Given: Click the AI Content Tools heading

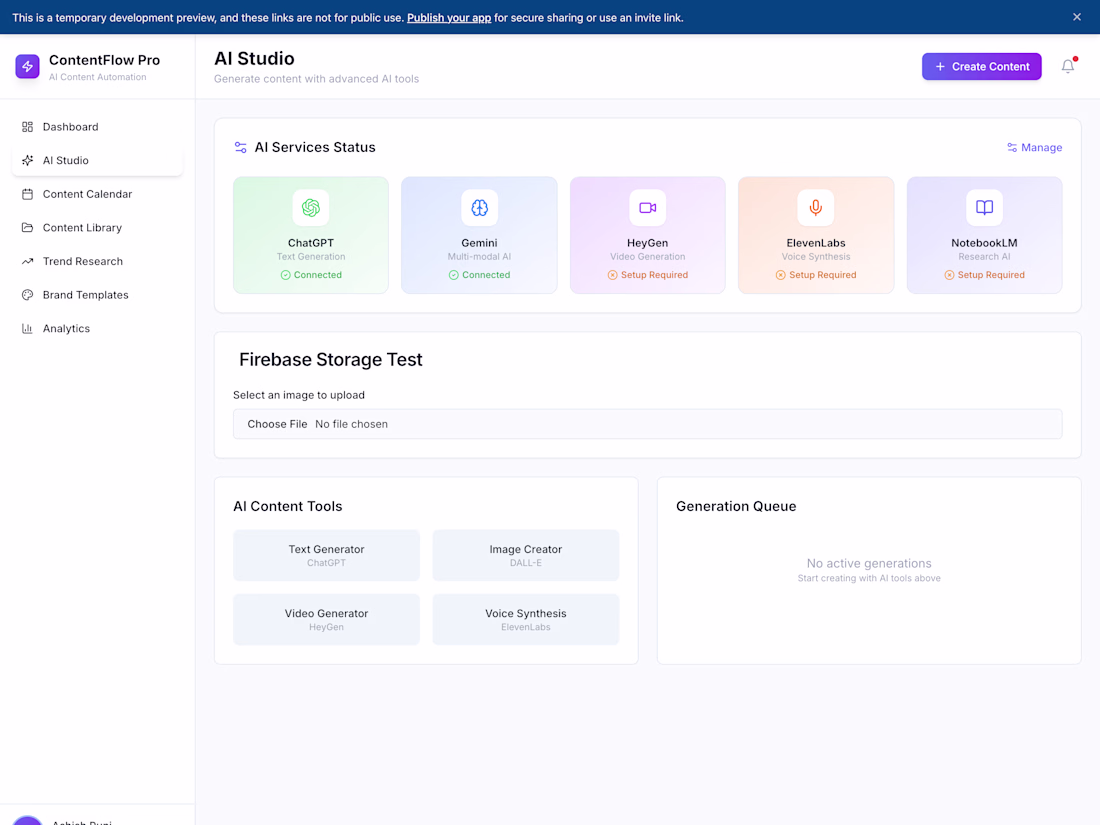Looking at the screenshot, I should coord(288,507).
